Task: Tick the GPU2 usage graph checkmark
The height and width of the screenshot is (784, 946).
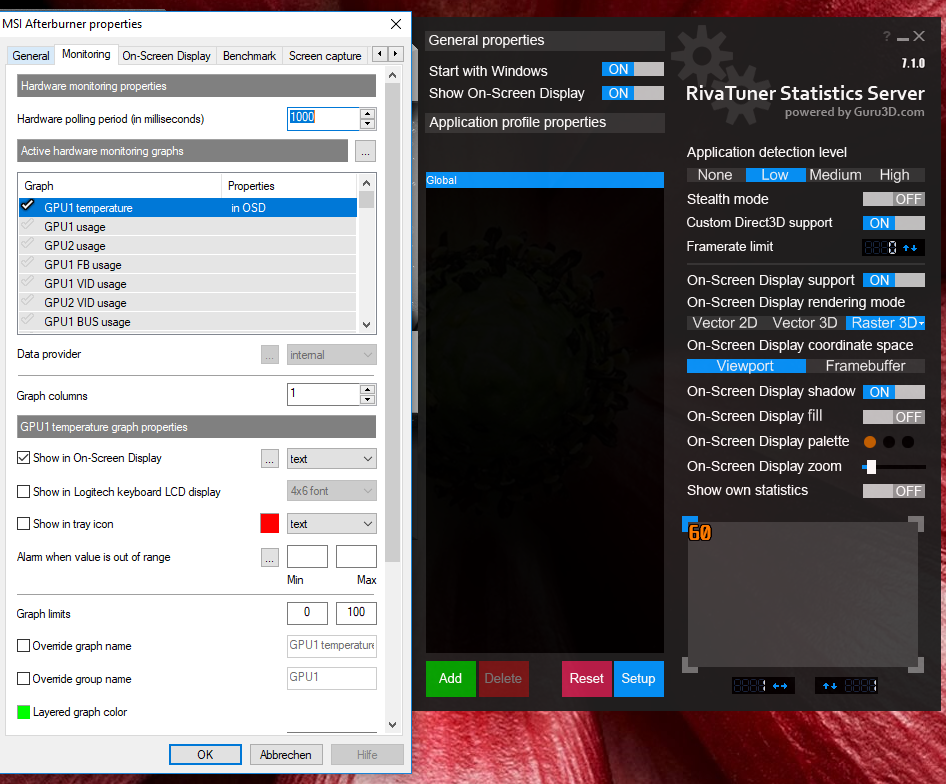Action: point(27,244)
